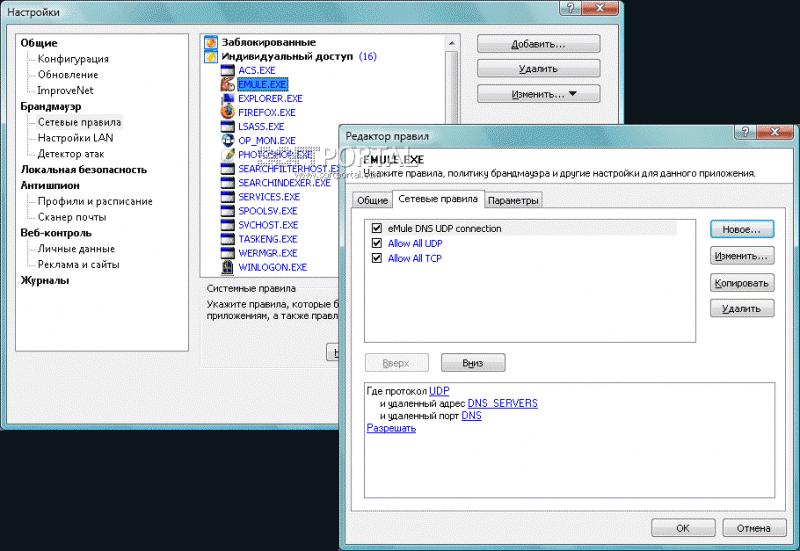Screen dimensions: 800x551
Task: Move rule down with Вниз button
Action: click(x=473, y=363)
